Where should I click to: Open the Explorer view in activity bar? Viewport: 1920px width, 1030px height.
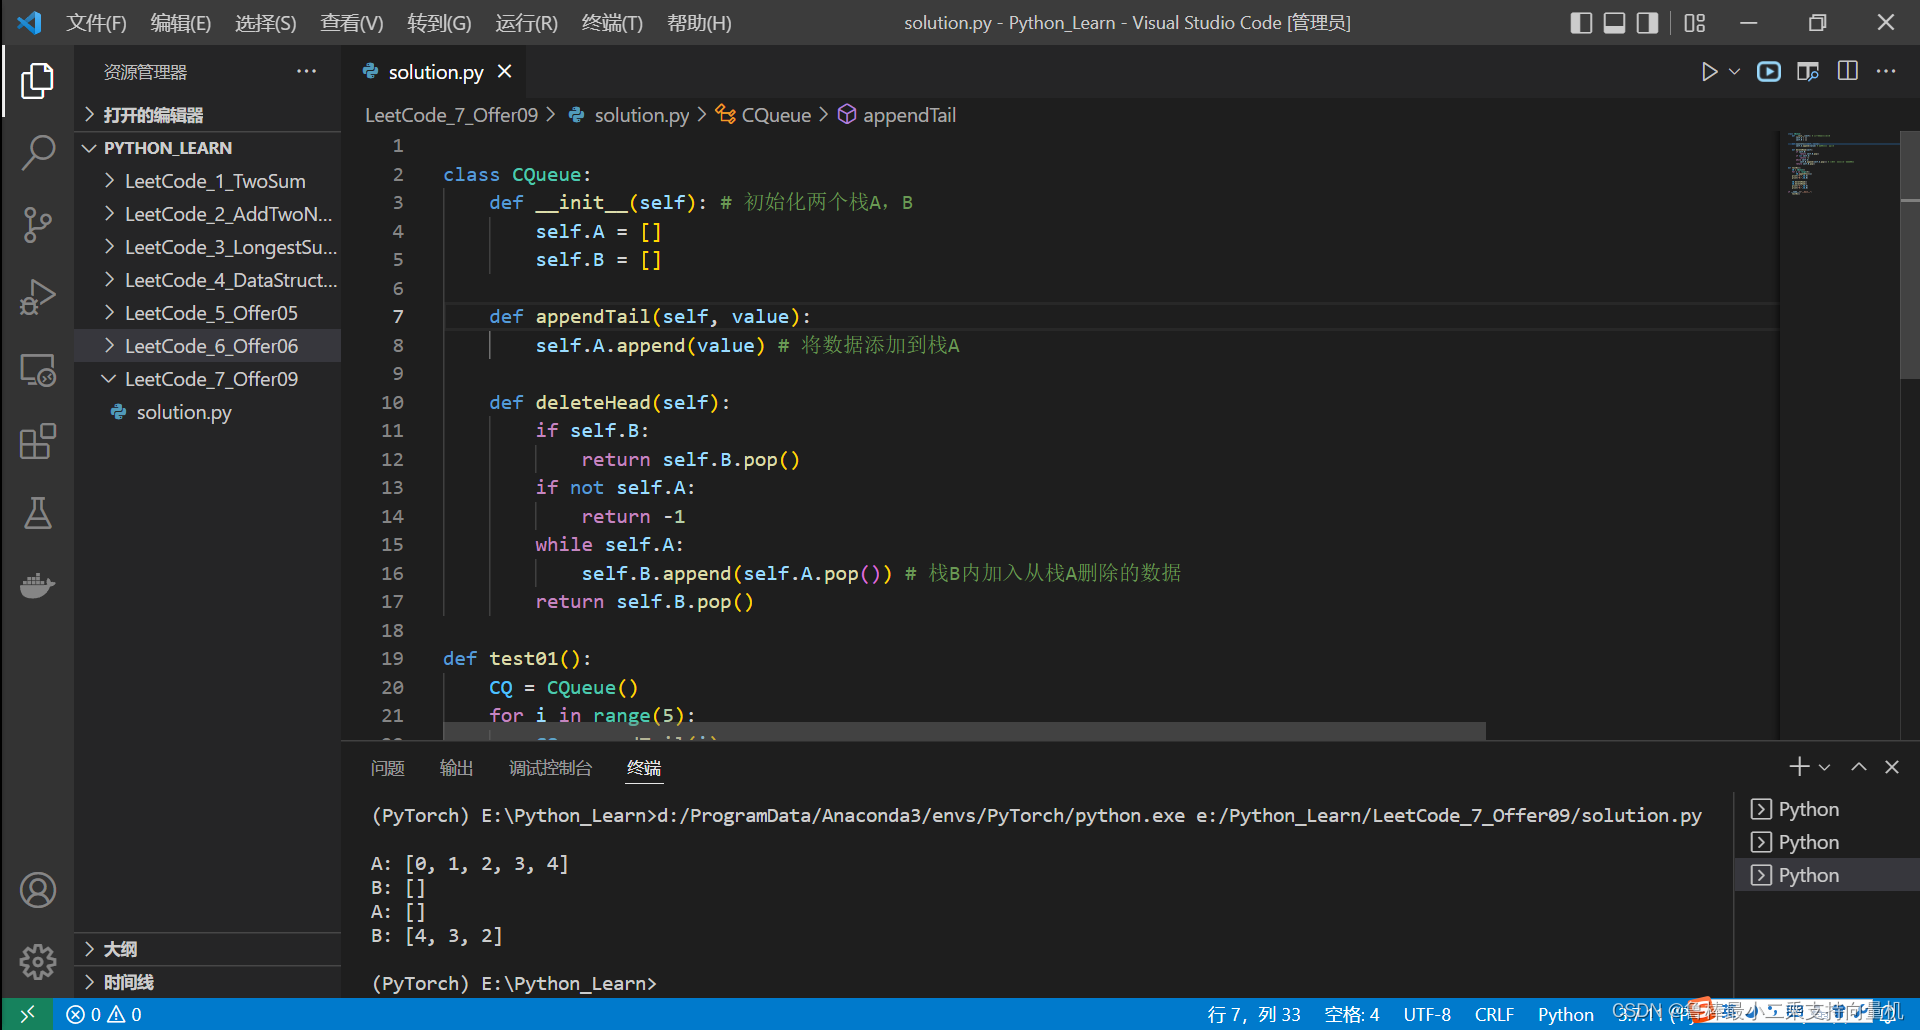click(37, 81)
